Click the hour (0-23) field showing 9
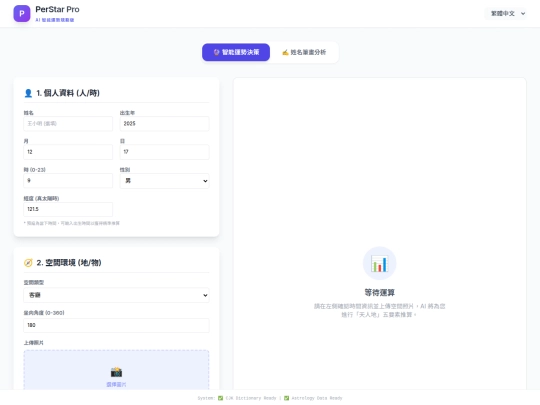Image resolution: width=540 pixels, height=405 pixels. [68, 180]
